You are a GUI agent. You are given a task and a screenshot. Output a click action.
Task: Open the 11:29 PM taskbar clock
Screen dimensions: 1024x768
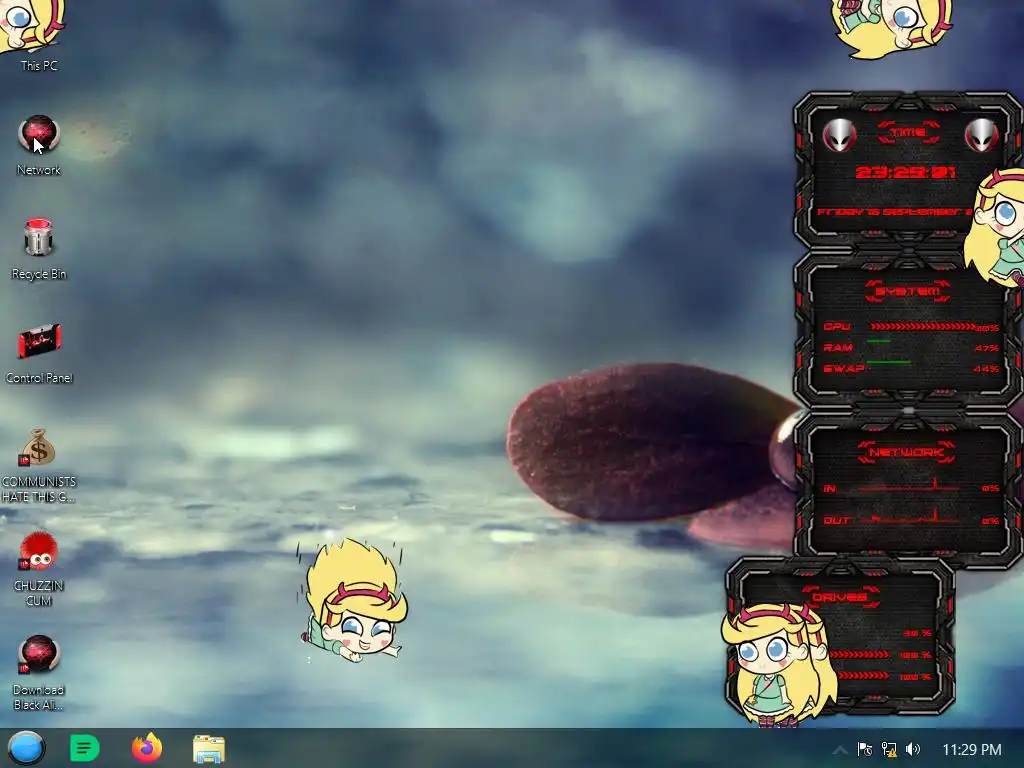pos(972,750)
